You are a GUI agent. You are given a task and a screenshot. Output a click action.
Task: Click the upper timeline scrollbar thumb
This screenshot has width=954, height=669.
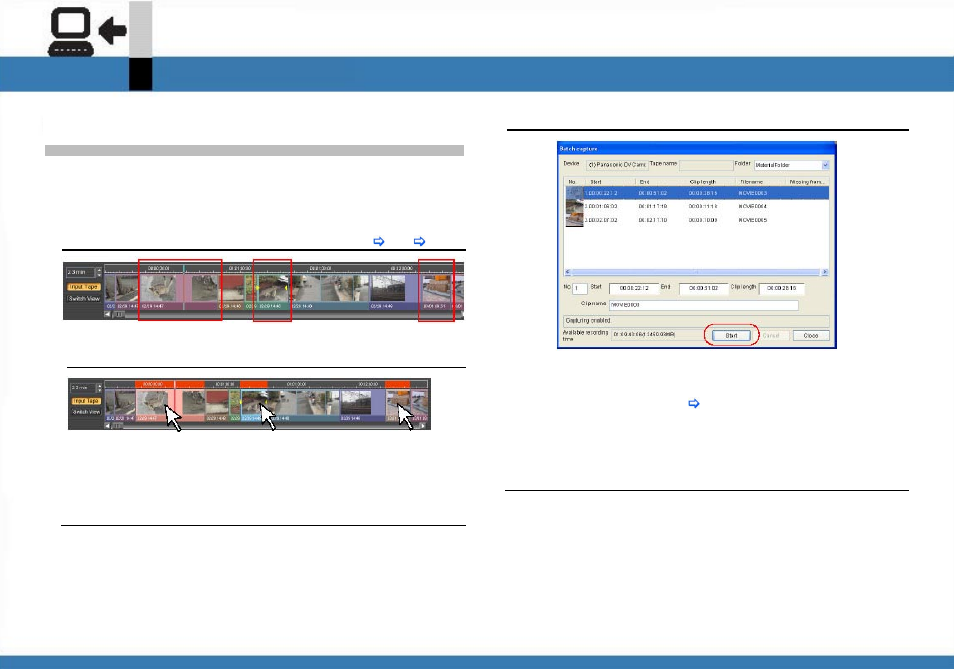119,314
